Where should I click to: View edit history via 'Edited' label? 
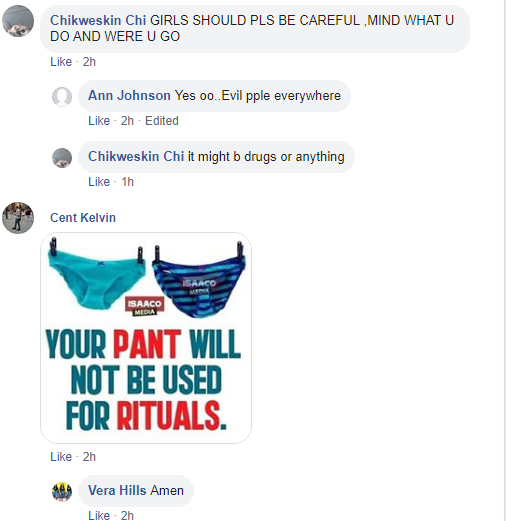(x=162, y=121)
